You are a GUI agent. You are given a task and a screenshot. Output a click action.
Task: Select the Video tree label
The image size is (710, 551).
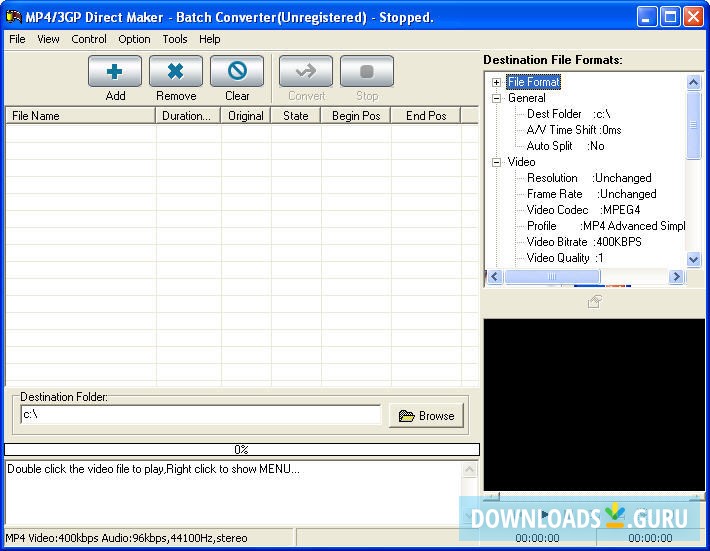pyautogui.click(x=521, y=162)
